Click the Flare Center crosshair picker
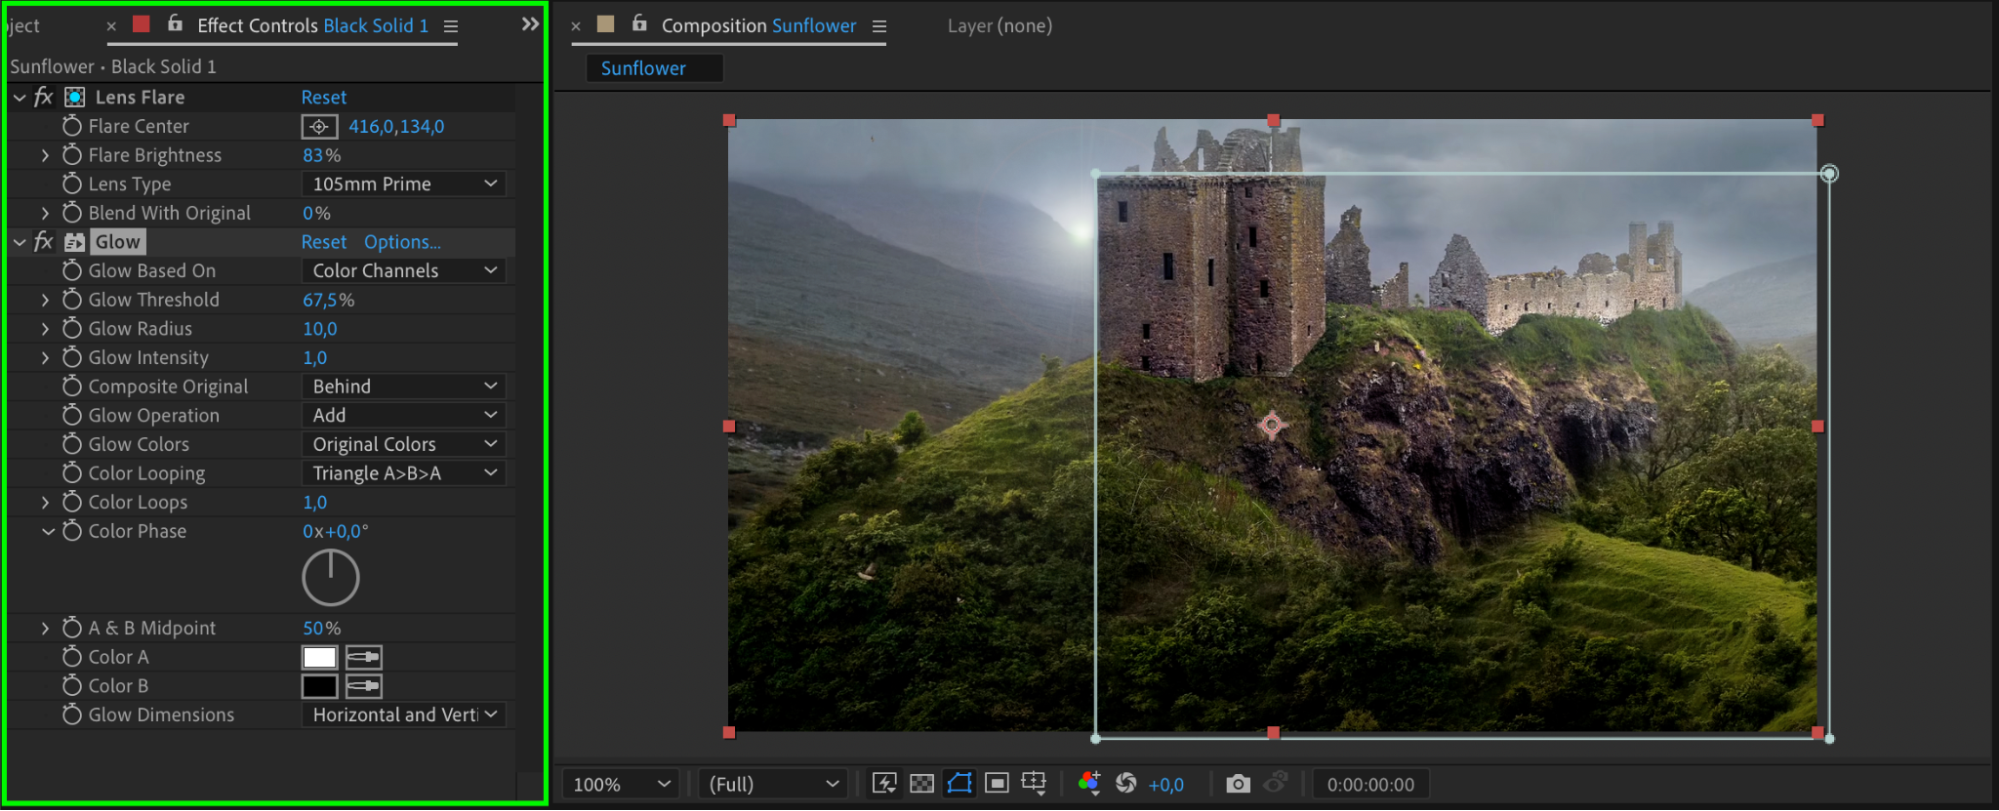 [x=319, y=127]
